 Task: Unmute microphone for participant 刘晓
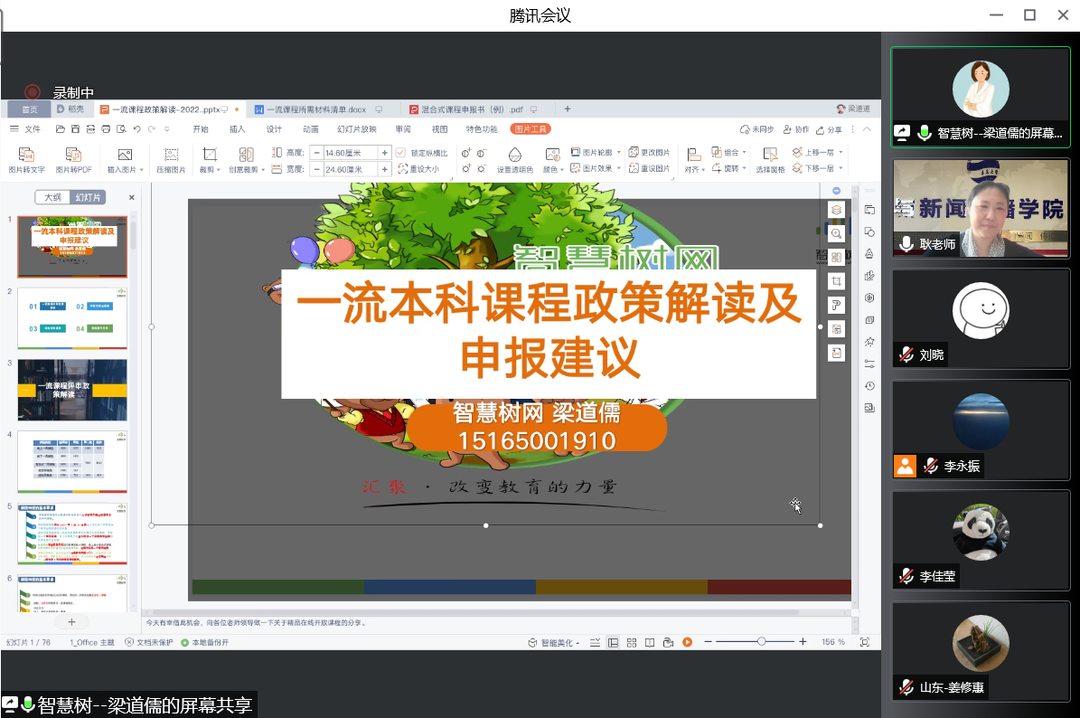point(906,355)
